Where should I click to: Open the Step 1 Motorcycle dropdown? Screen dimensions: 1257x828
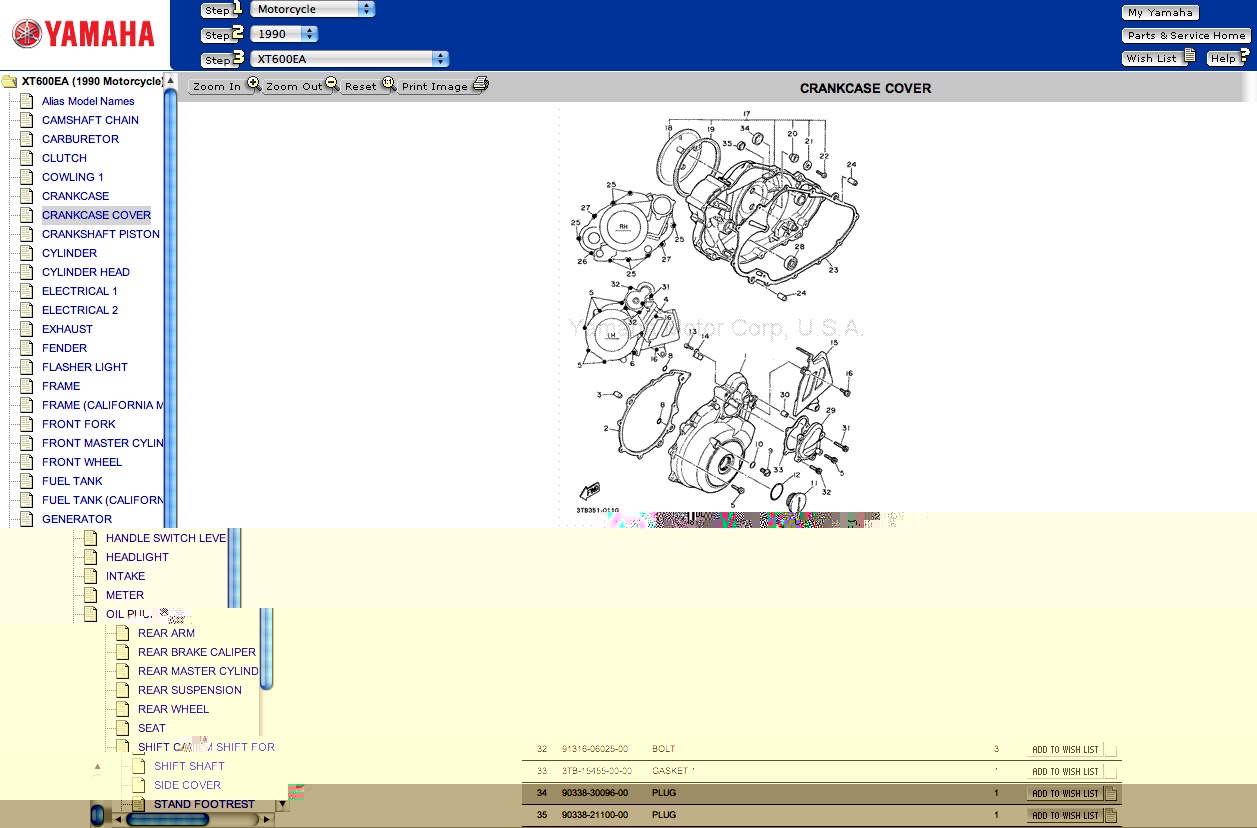312,9
